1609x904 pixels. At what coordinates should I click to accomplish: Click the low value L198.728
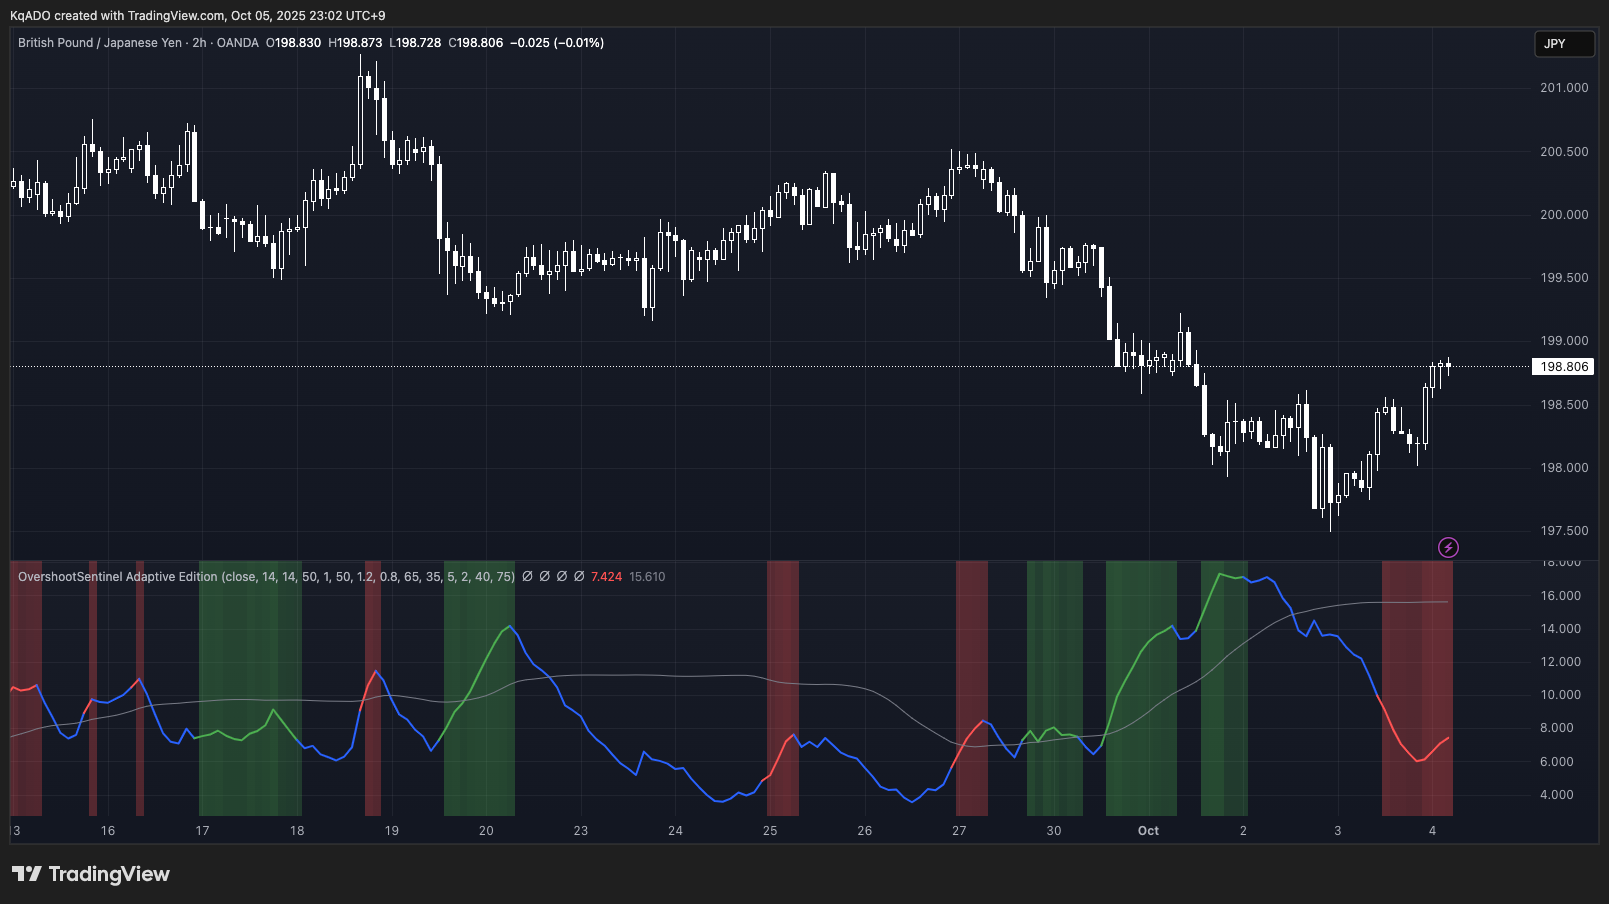(x=415, y=43)
